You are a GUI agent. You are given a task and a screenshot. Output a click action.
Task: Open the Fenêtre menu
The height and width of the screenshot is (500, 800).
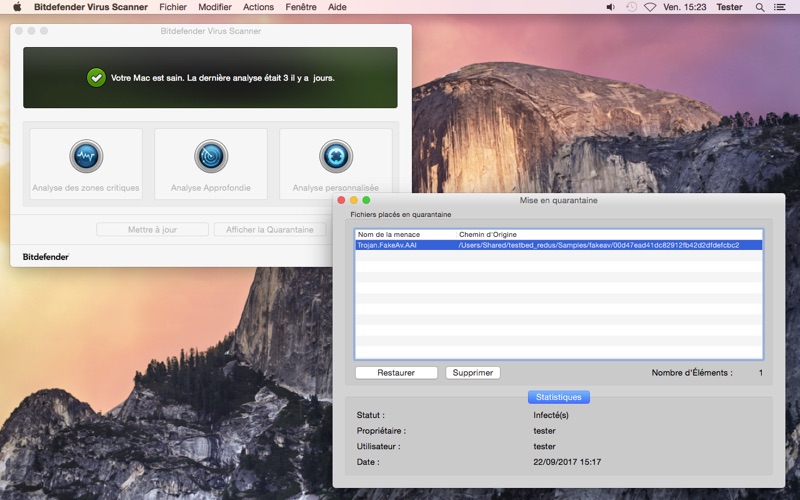click(x=301, y=7)
